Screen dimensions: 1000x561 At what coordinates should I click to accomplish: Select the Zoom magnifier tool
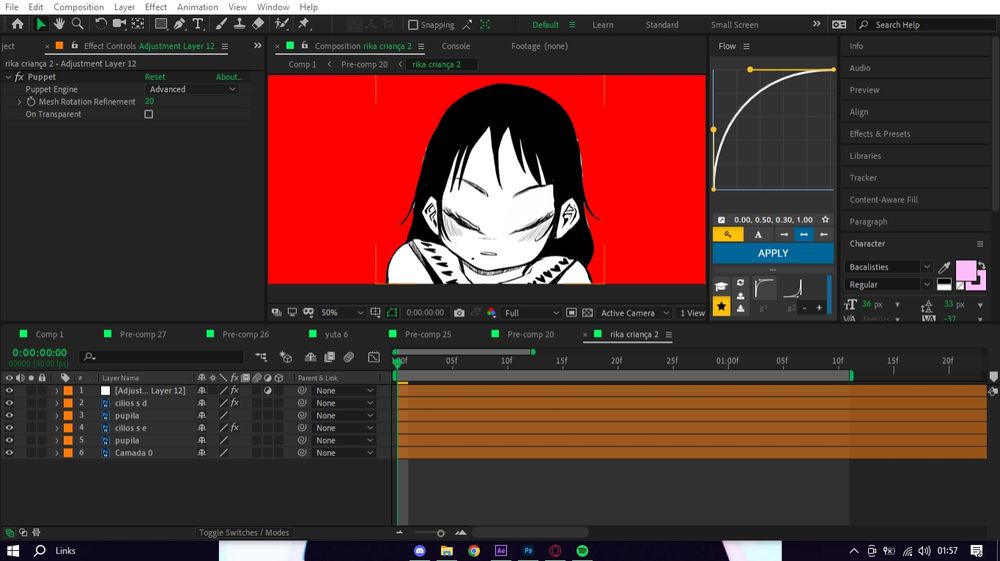(77, 24)
